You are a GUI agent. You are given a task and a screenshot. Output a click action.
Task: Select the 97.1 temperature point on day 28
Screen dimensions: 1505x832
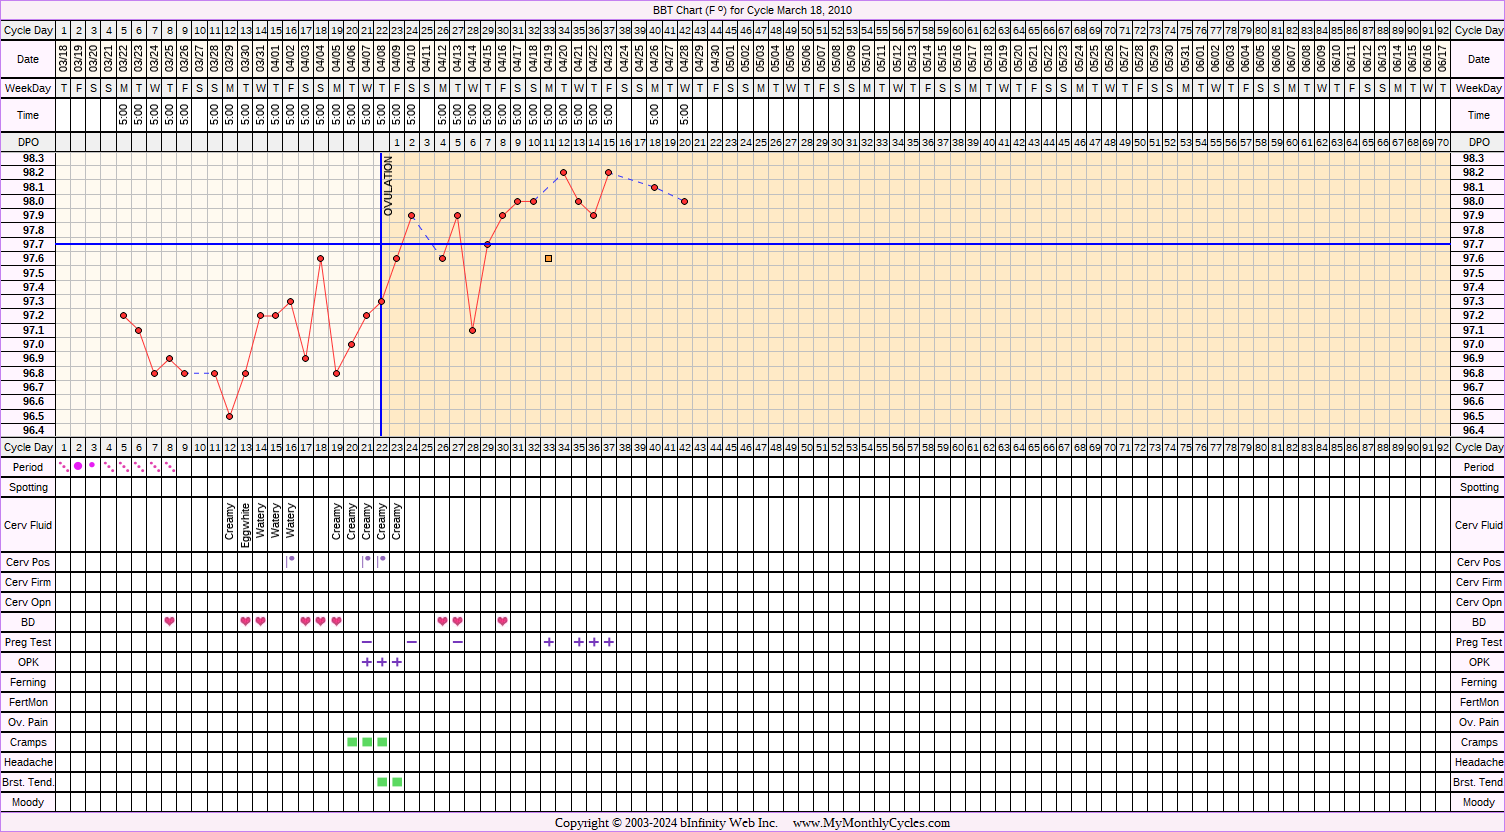point(472,330)
